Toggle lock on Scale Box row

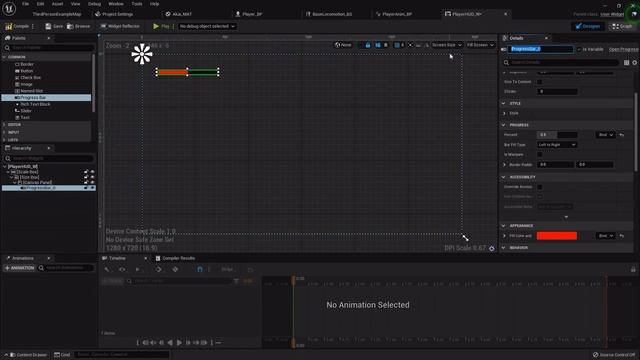86,172
